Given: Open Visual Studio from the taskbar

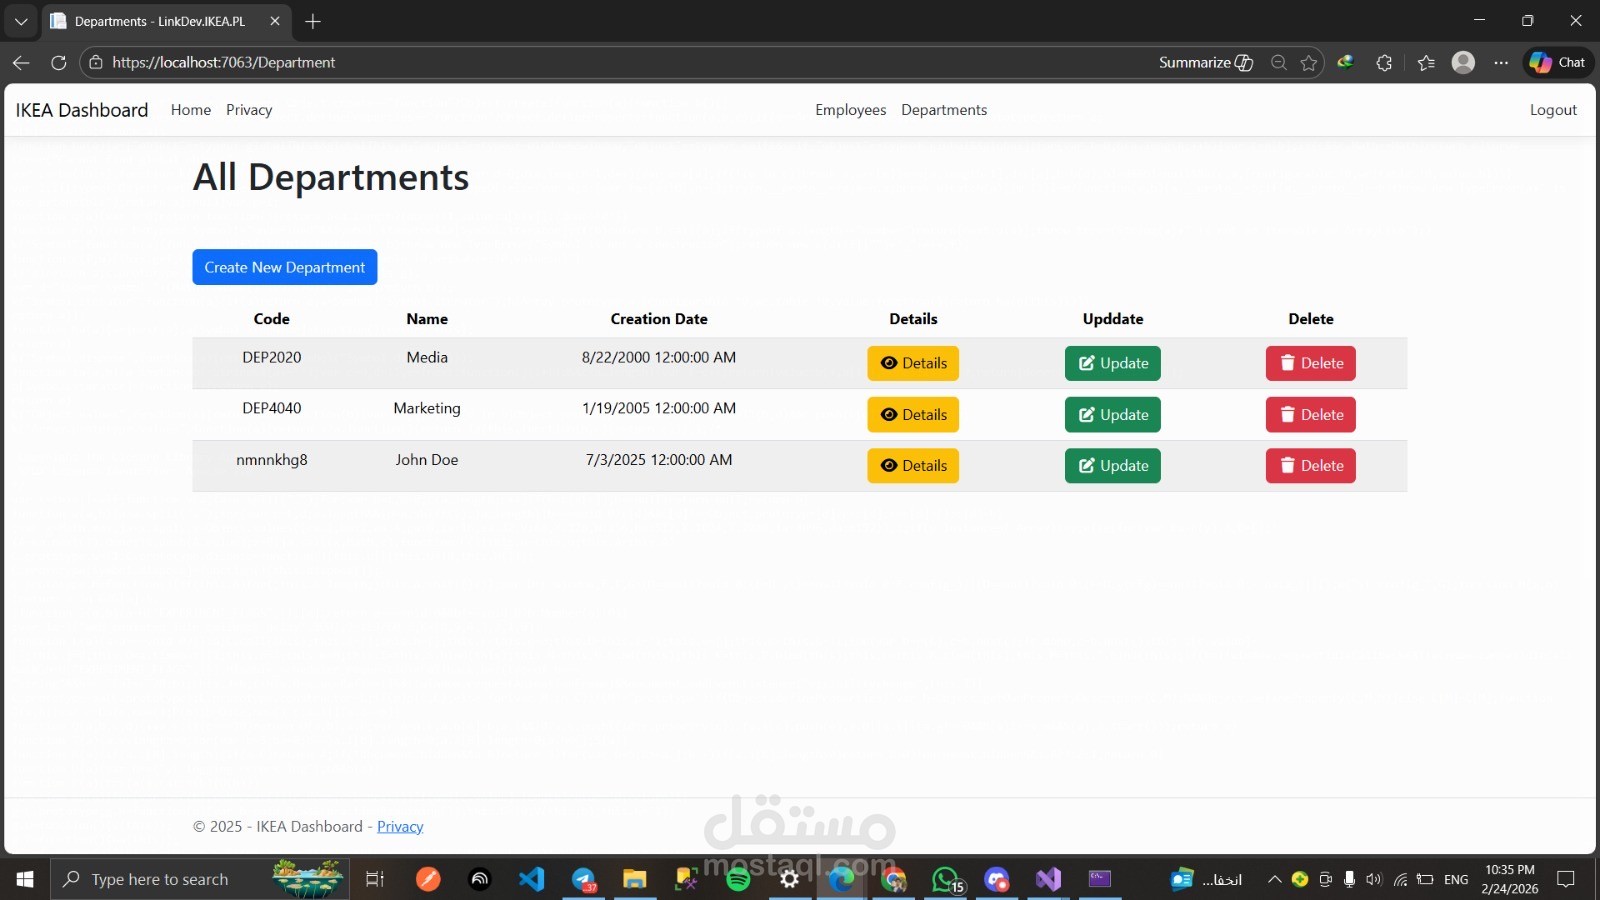Looking at the screenshot, I should tap(1048, 879).
